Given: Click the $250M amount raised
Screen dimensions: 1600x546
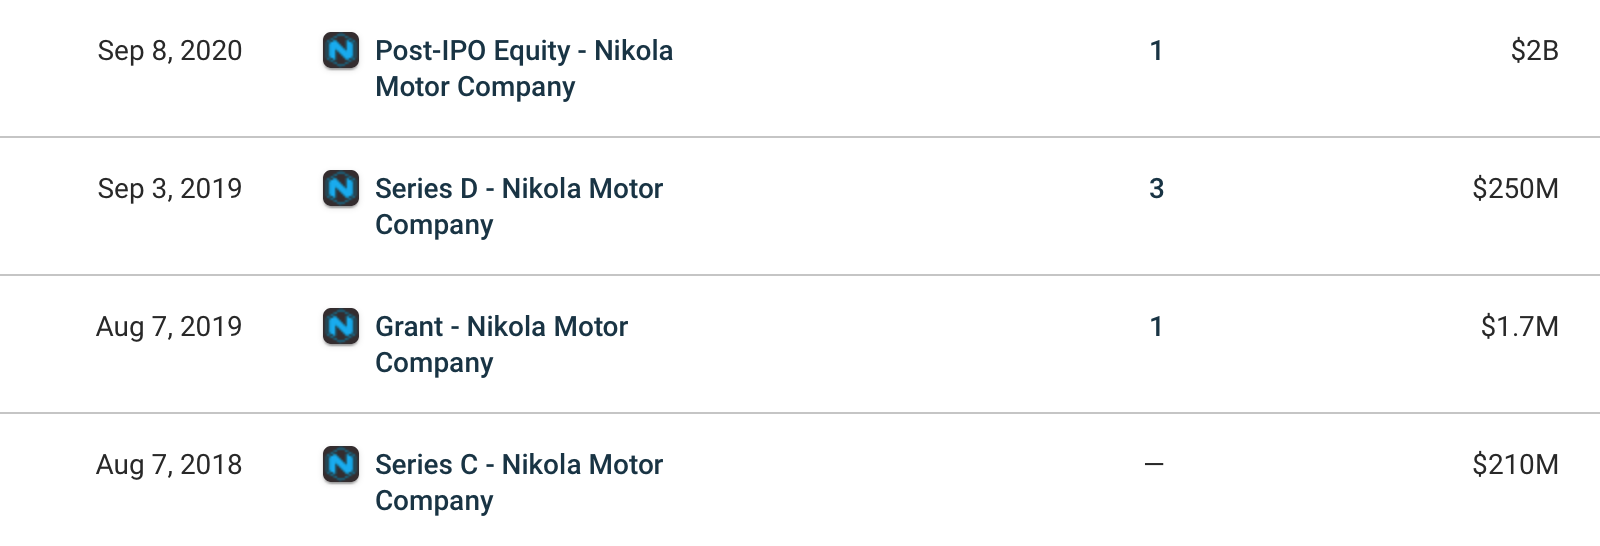Looking at the screenshot, I should coord(1515,189).
